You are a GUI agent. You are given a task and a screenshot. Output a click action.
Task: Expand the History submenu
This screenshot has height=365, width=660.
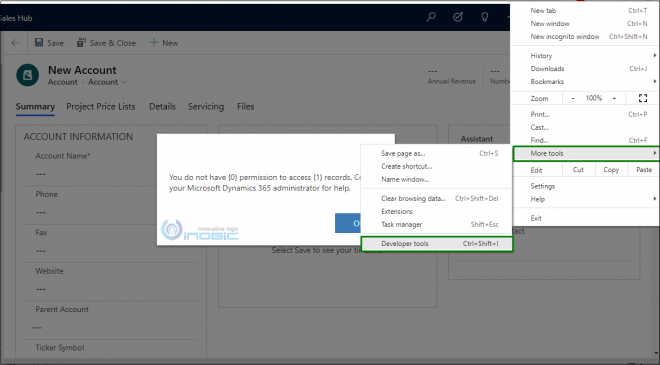coord(655,56)
